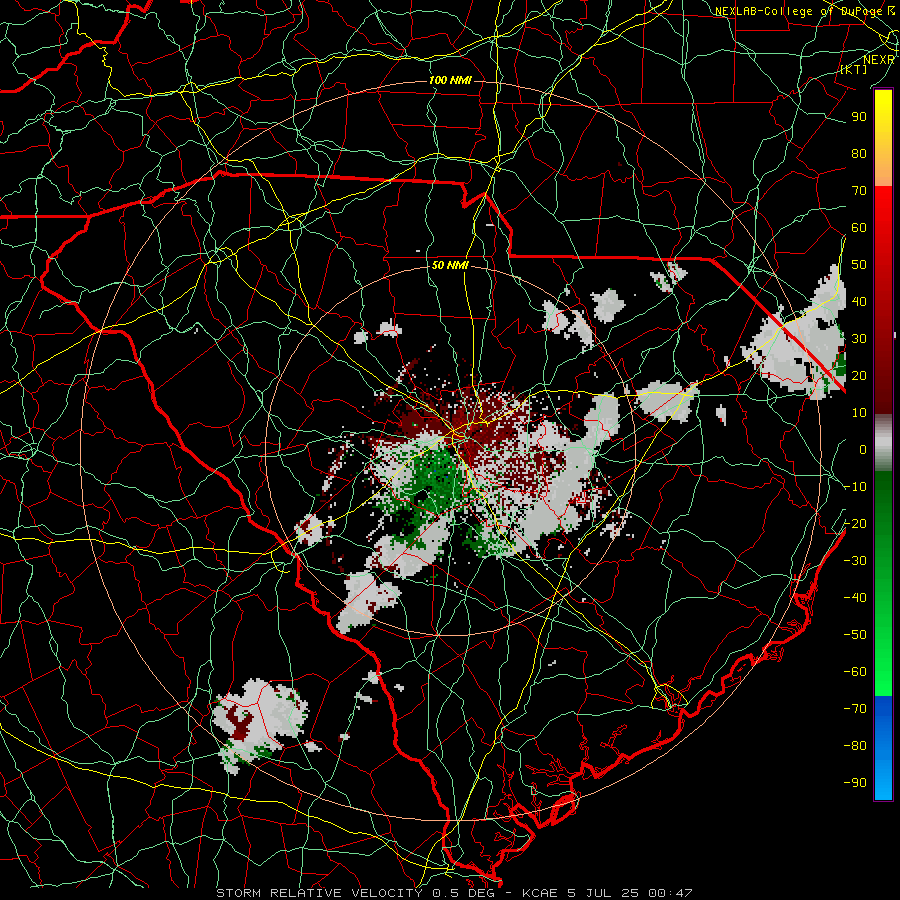Image resolution: width=900 pixels, height=900 pixels.
Task: Click the 40 label on velocity scale
Action: 859,302
